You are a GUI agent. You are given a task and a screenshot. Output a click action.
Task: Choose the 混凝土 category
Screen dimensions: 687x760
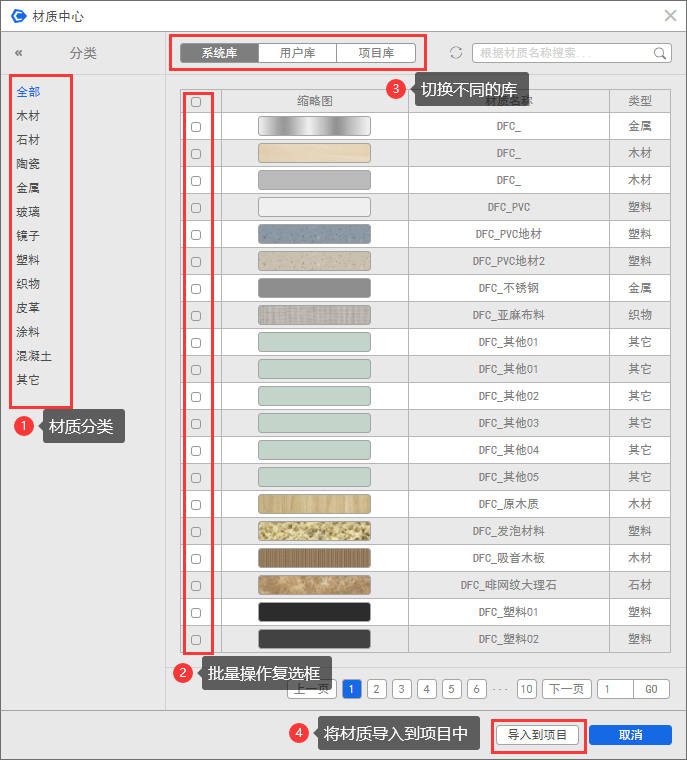coord(34,356)
